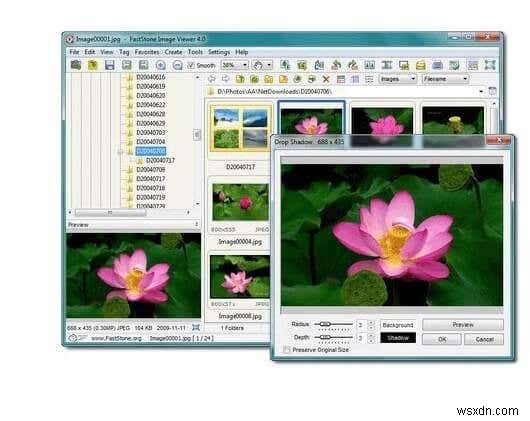Click the yellow Email envelope icon

click(420, 65)
